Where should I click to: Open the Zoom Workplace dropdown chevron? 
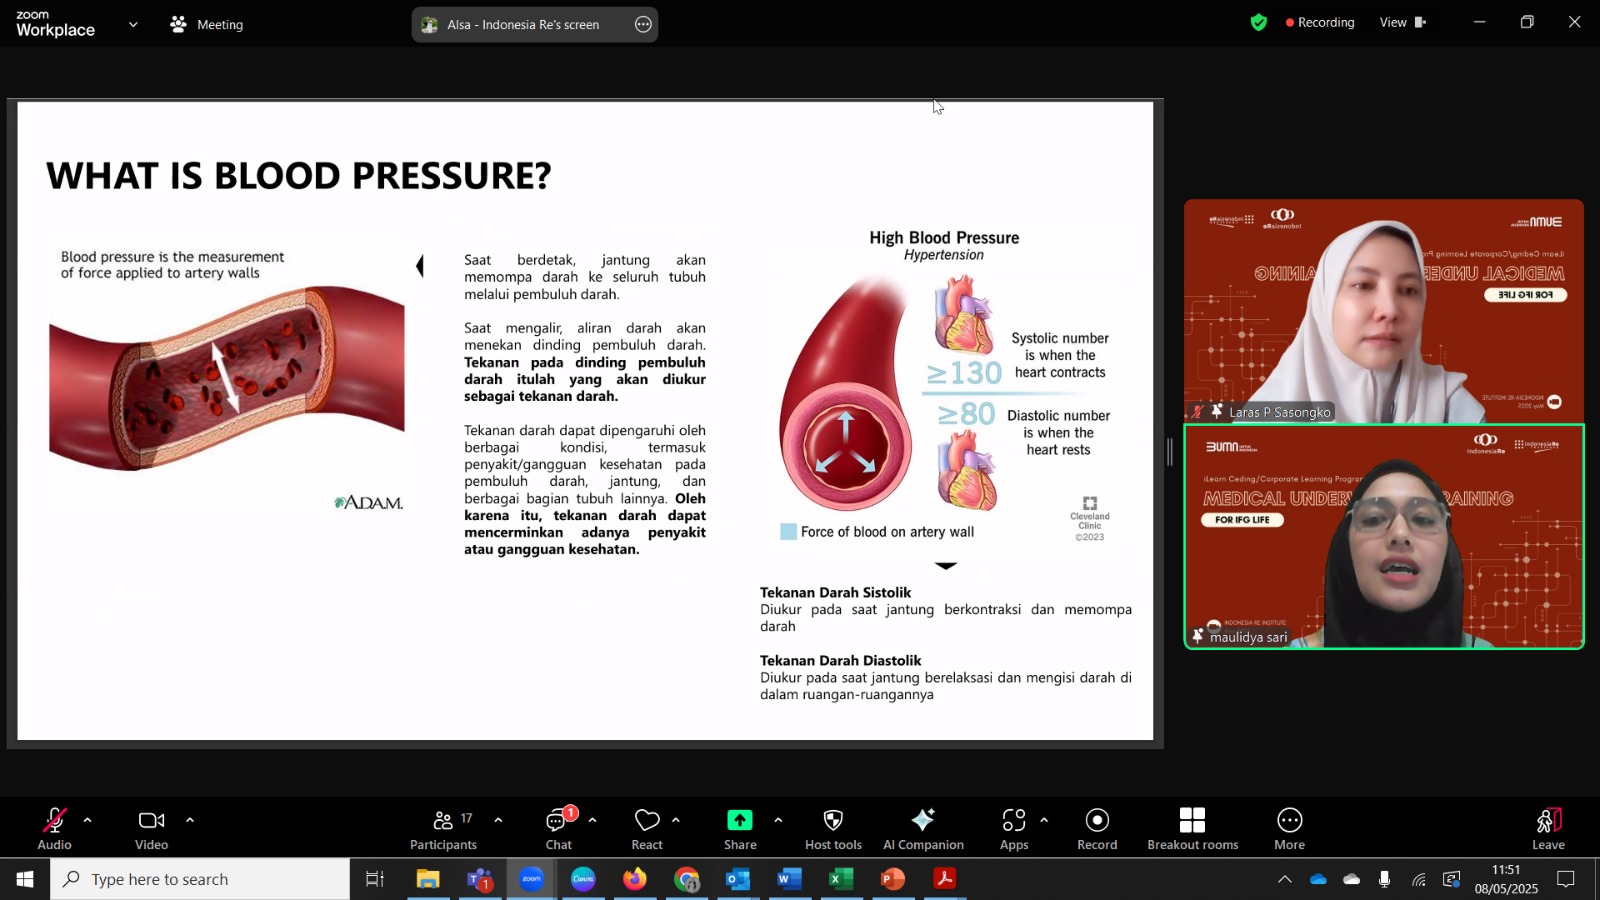pos(133,24)
